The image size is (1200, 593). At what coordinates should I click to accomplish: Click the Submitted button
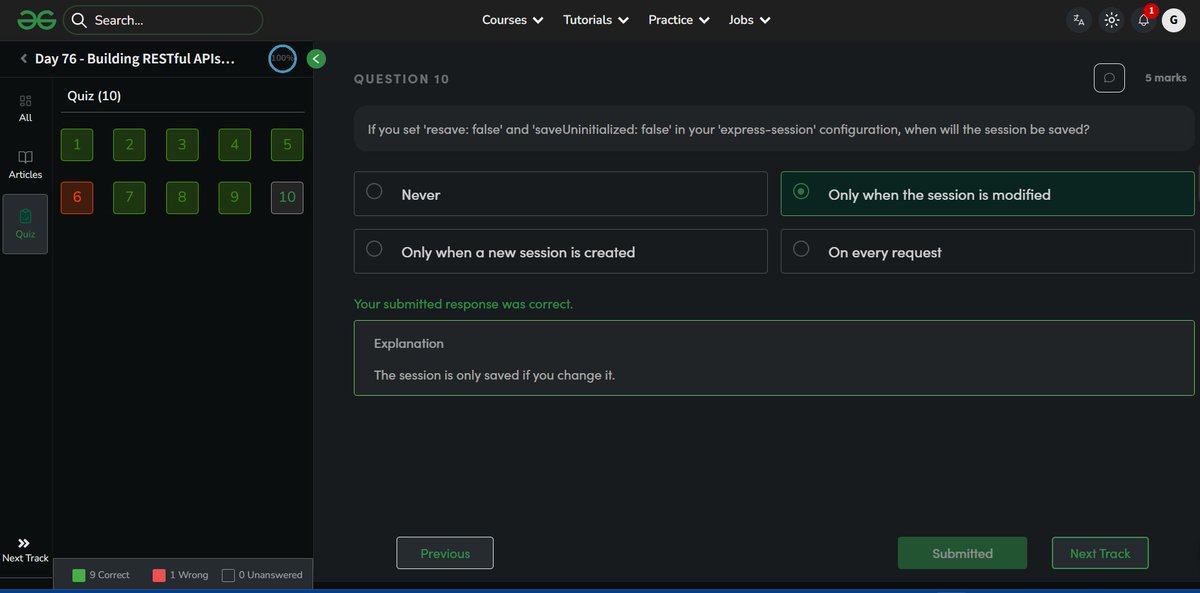[962, 553]
